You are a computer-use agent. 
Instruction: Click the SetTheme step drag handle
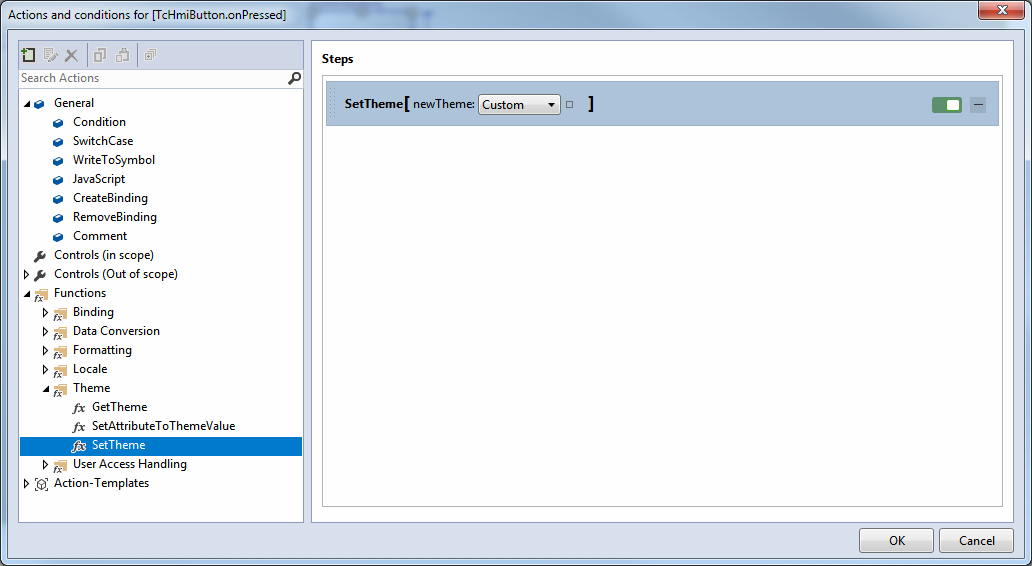tap(332, 104)
